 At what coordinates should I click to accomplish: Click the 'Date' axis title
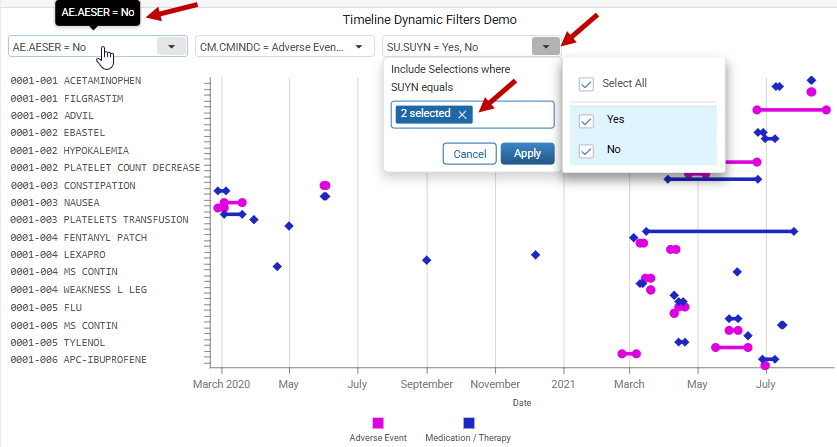point(522,403)
